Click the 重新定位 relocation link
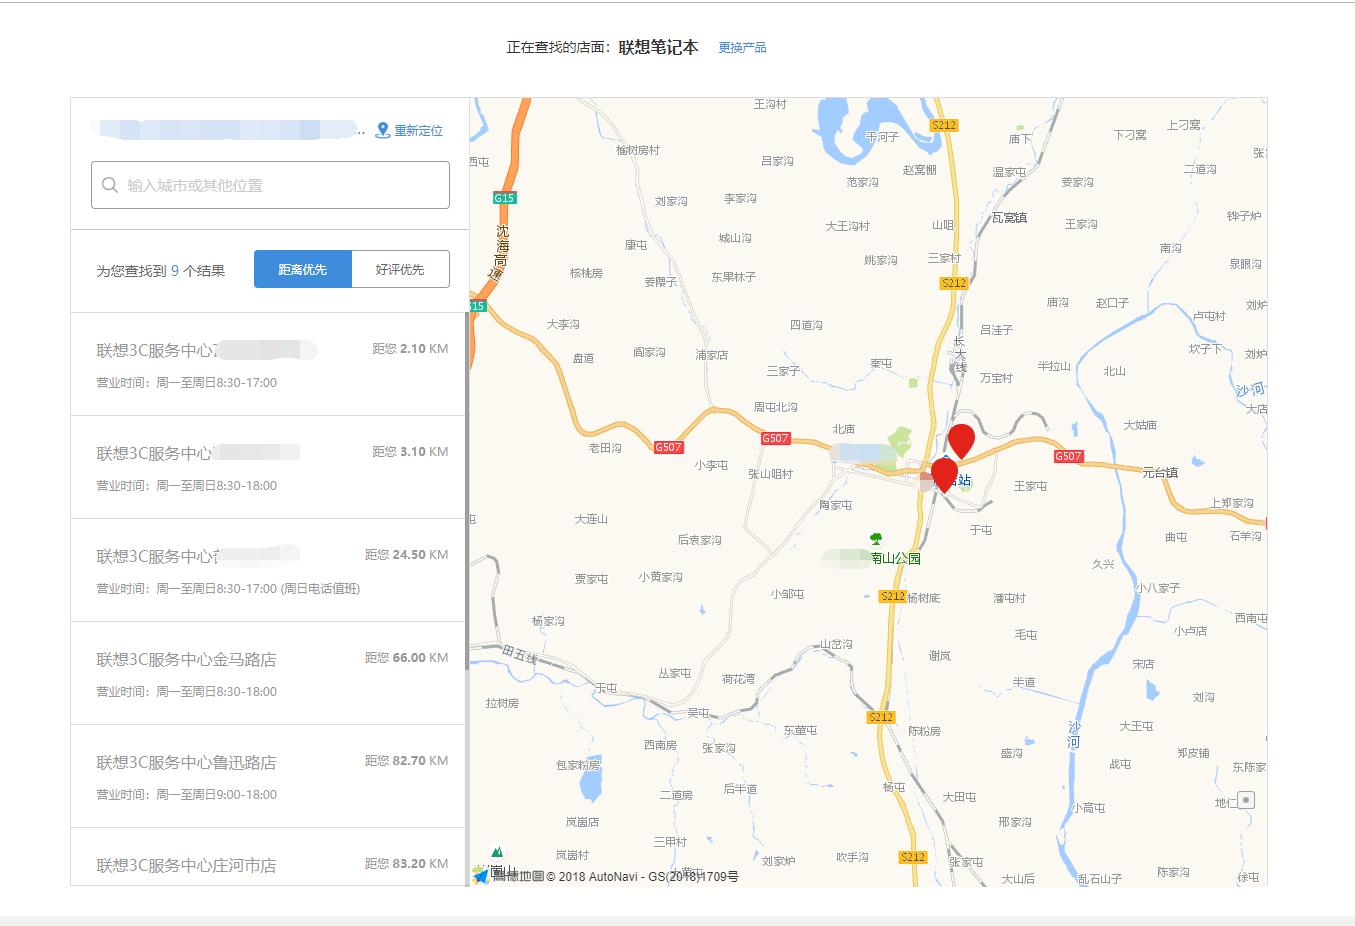 pos(417,129)
